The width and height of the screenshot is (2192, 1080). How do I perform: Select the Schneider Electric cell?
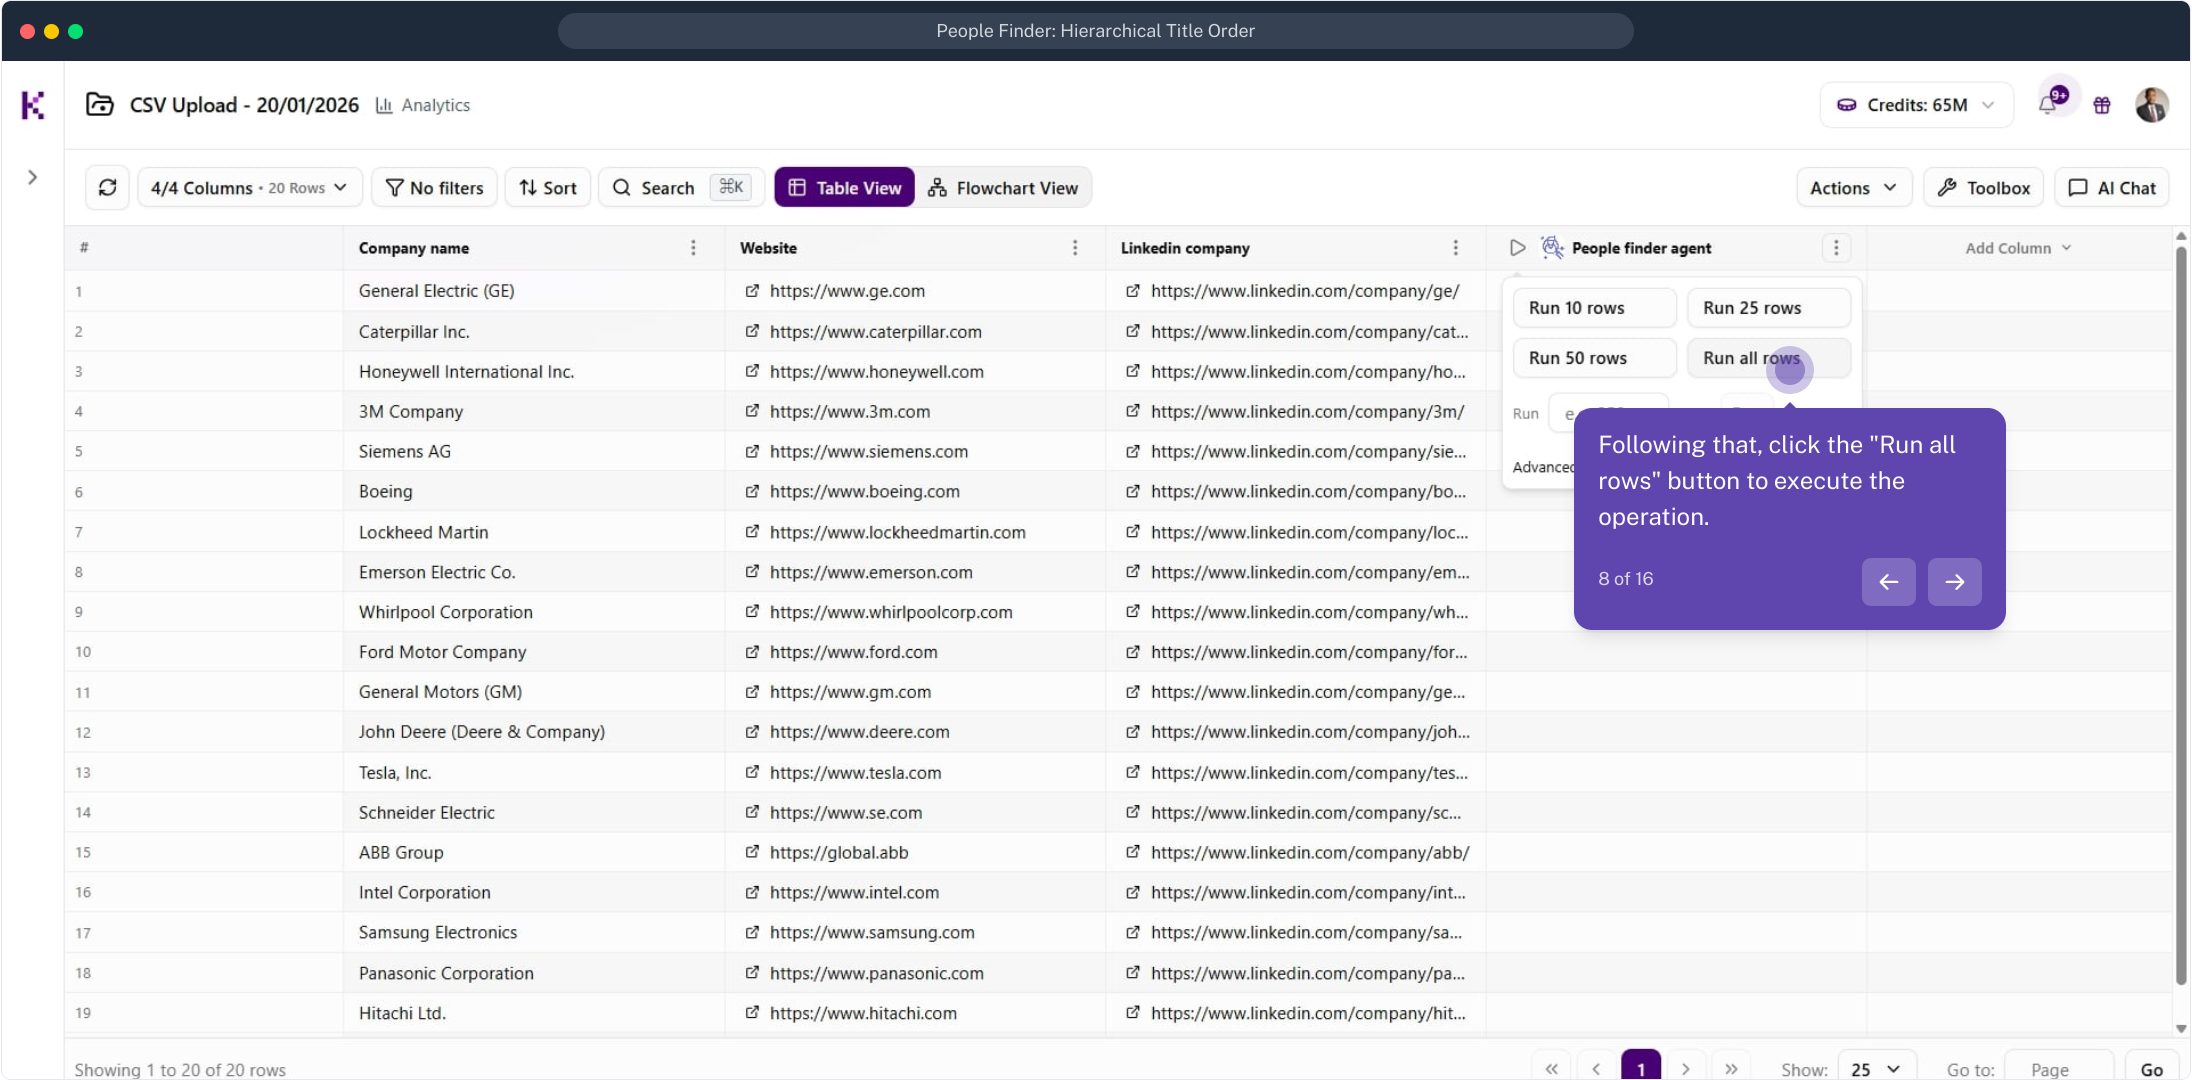[x=534, y=812]
